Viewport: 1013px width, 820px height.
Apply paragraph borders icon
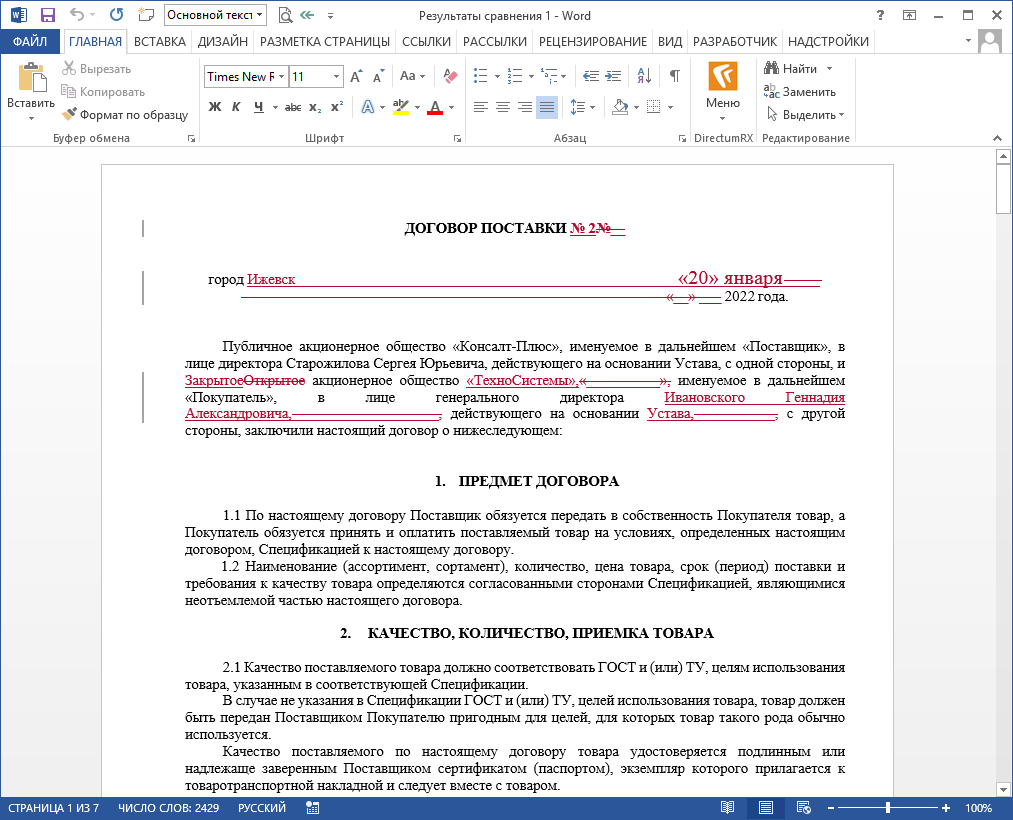tap(654, 107)
